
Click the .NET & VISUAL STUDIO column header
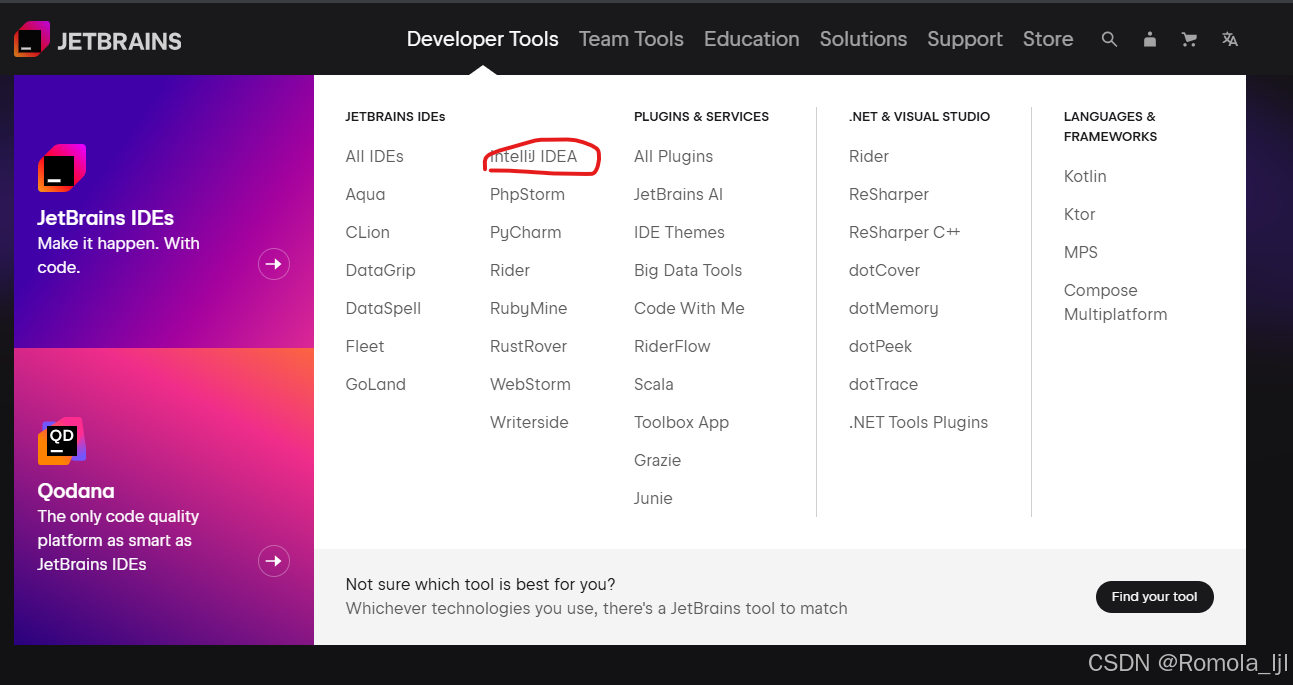(x=919, y=117)
